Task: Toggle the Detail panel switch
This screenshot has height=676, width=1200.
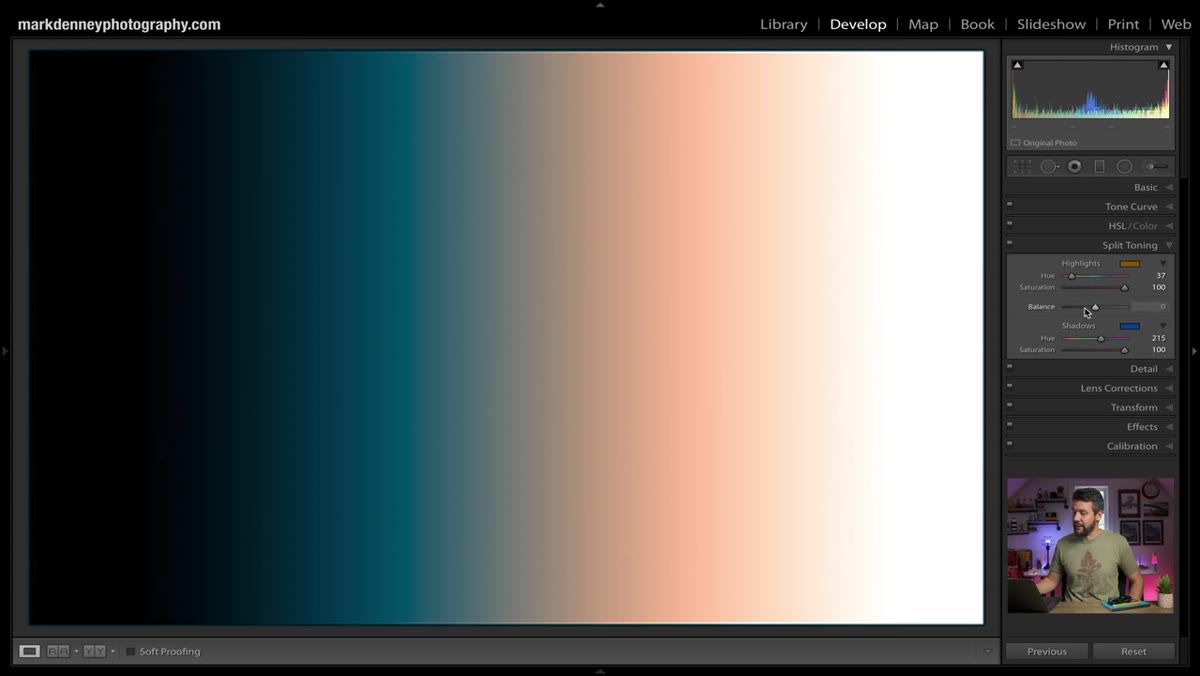Action: click(x=1010, y=366)
